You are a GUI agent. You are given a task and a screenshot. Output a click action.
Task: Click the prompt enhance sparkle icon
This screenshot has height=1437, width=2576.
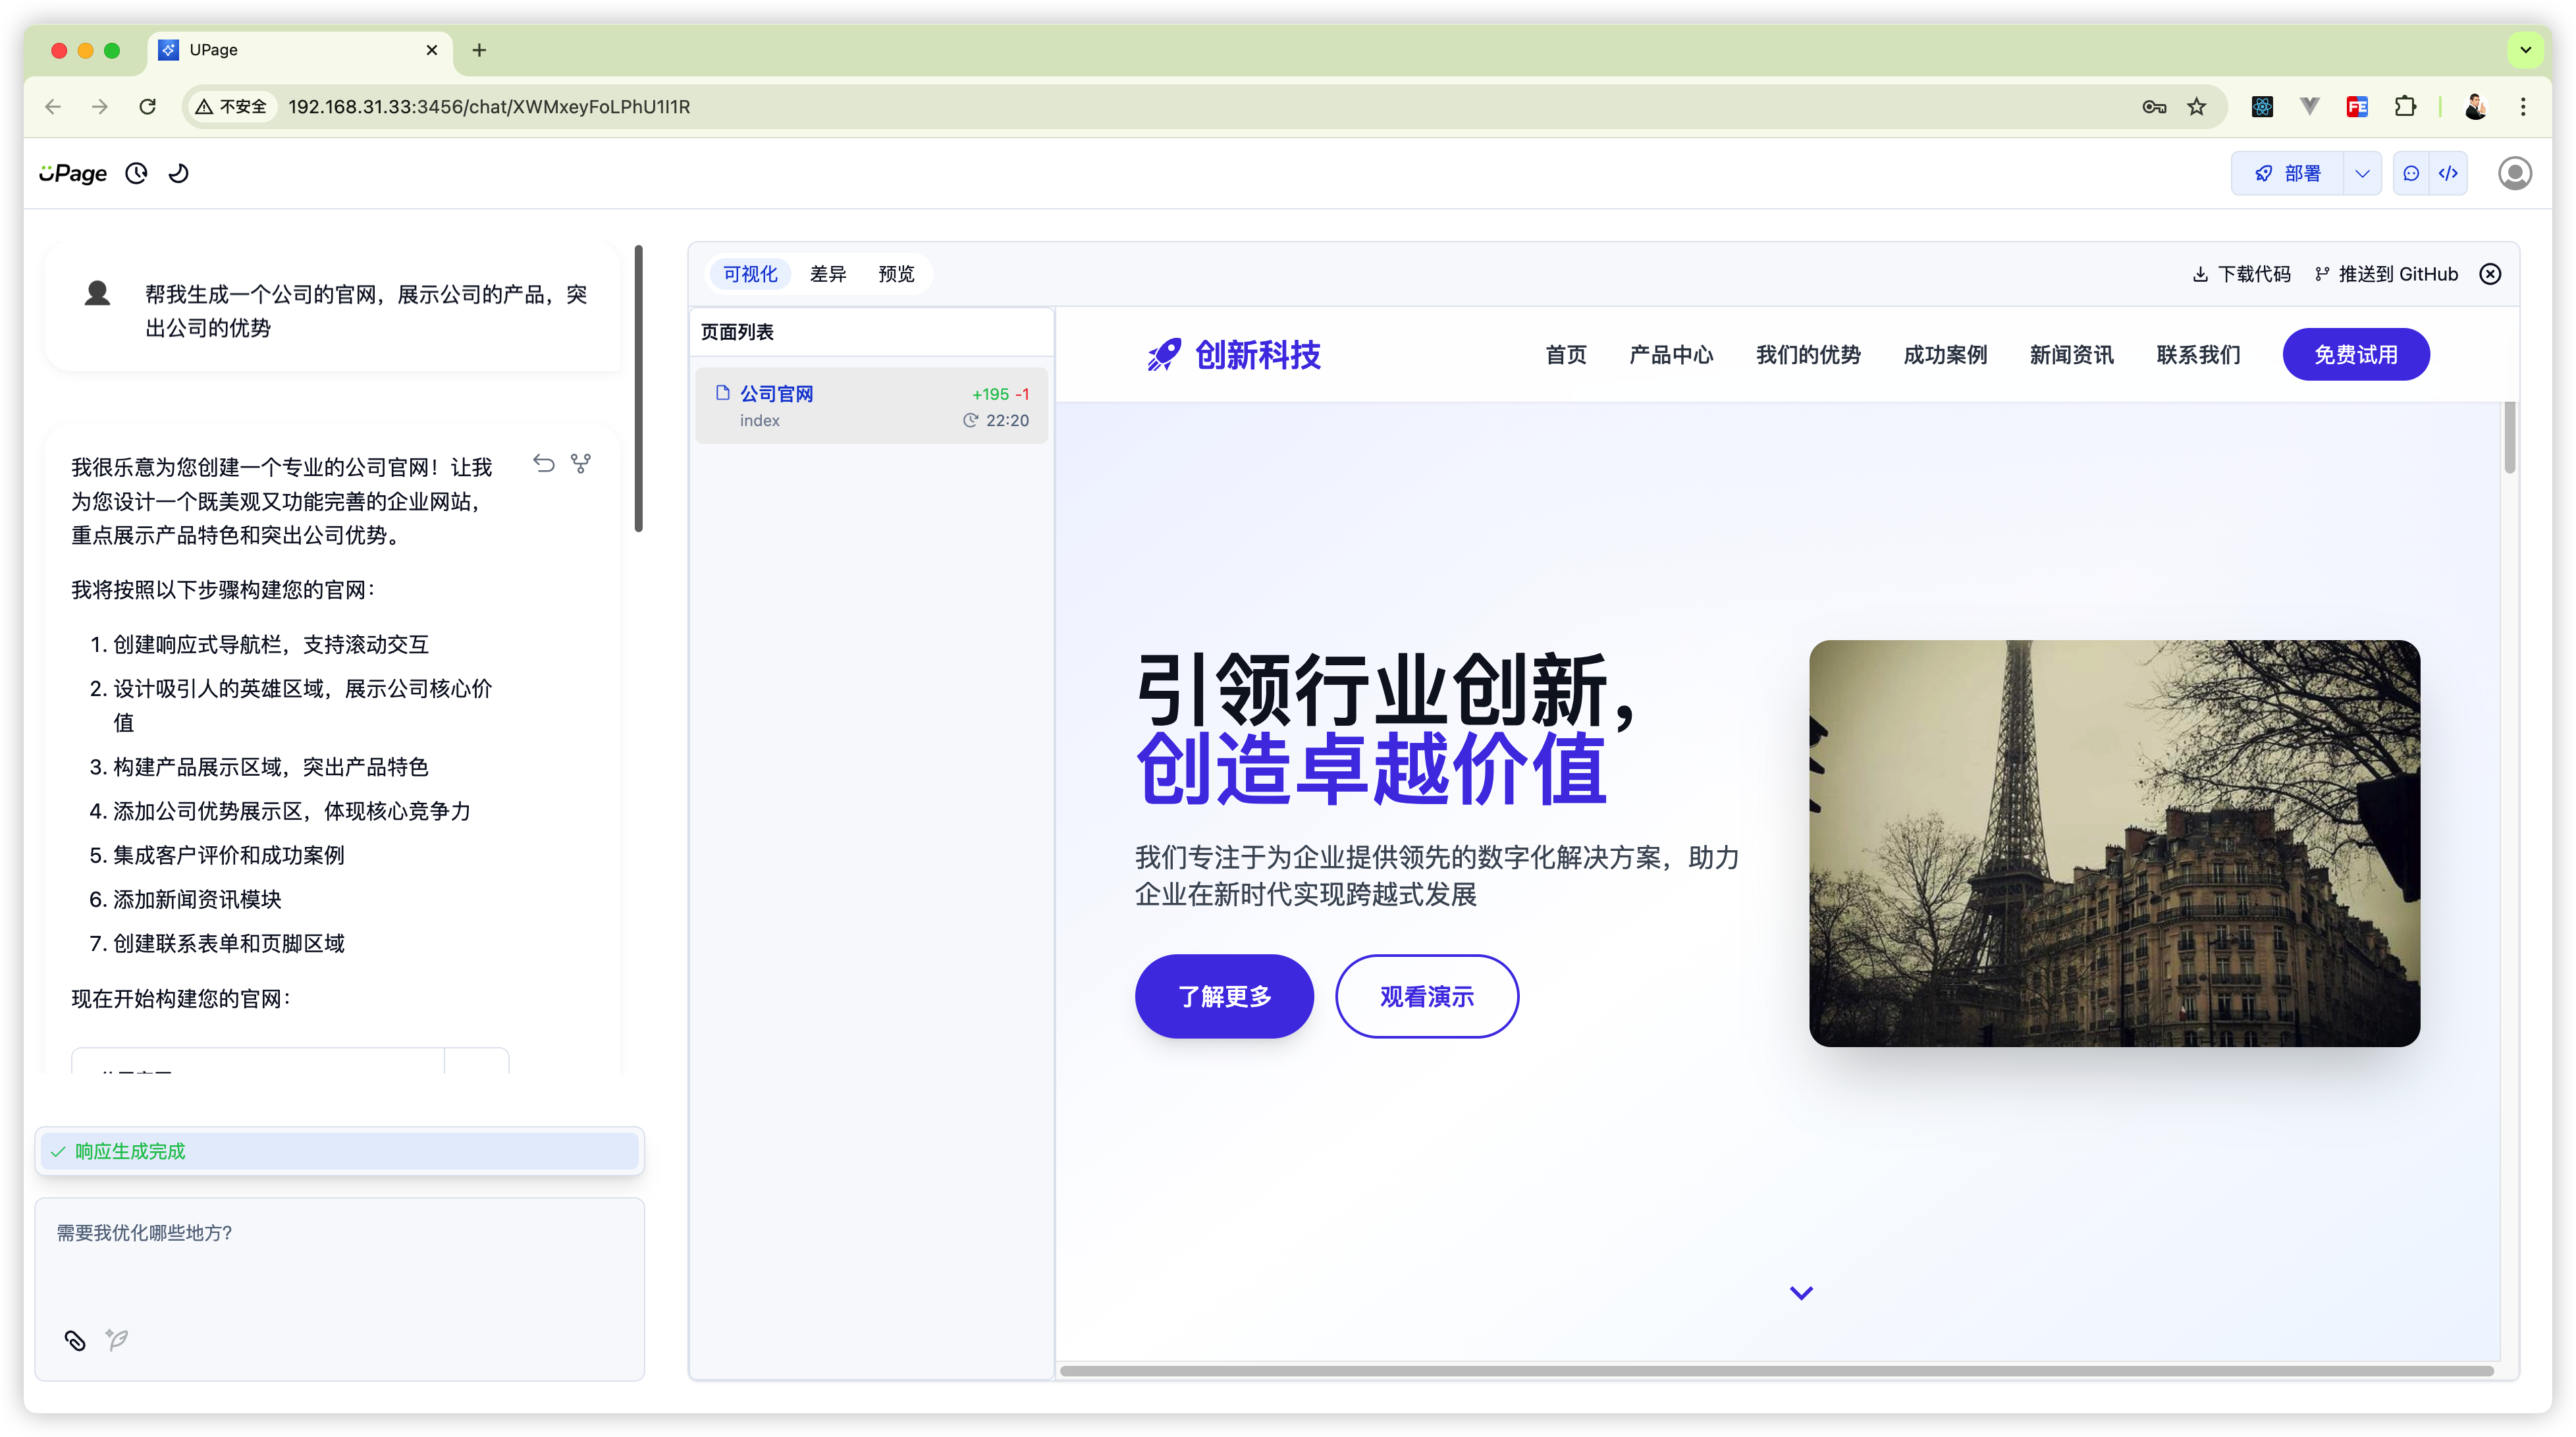point(117,1340)
